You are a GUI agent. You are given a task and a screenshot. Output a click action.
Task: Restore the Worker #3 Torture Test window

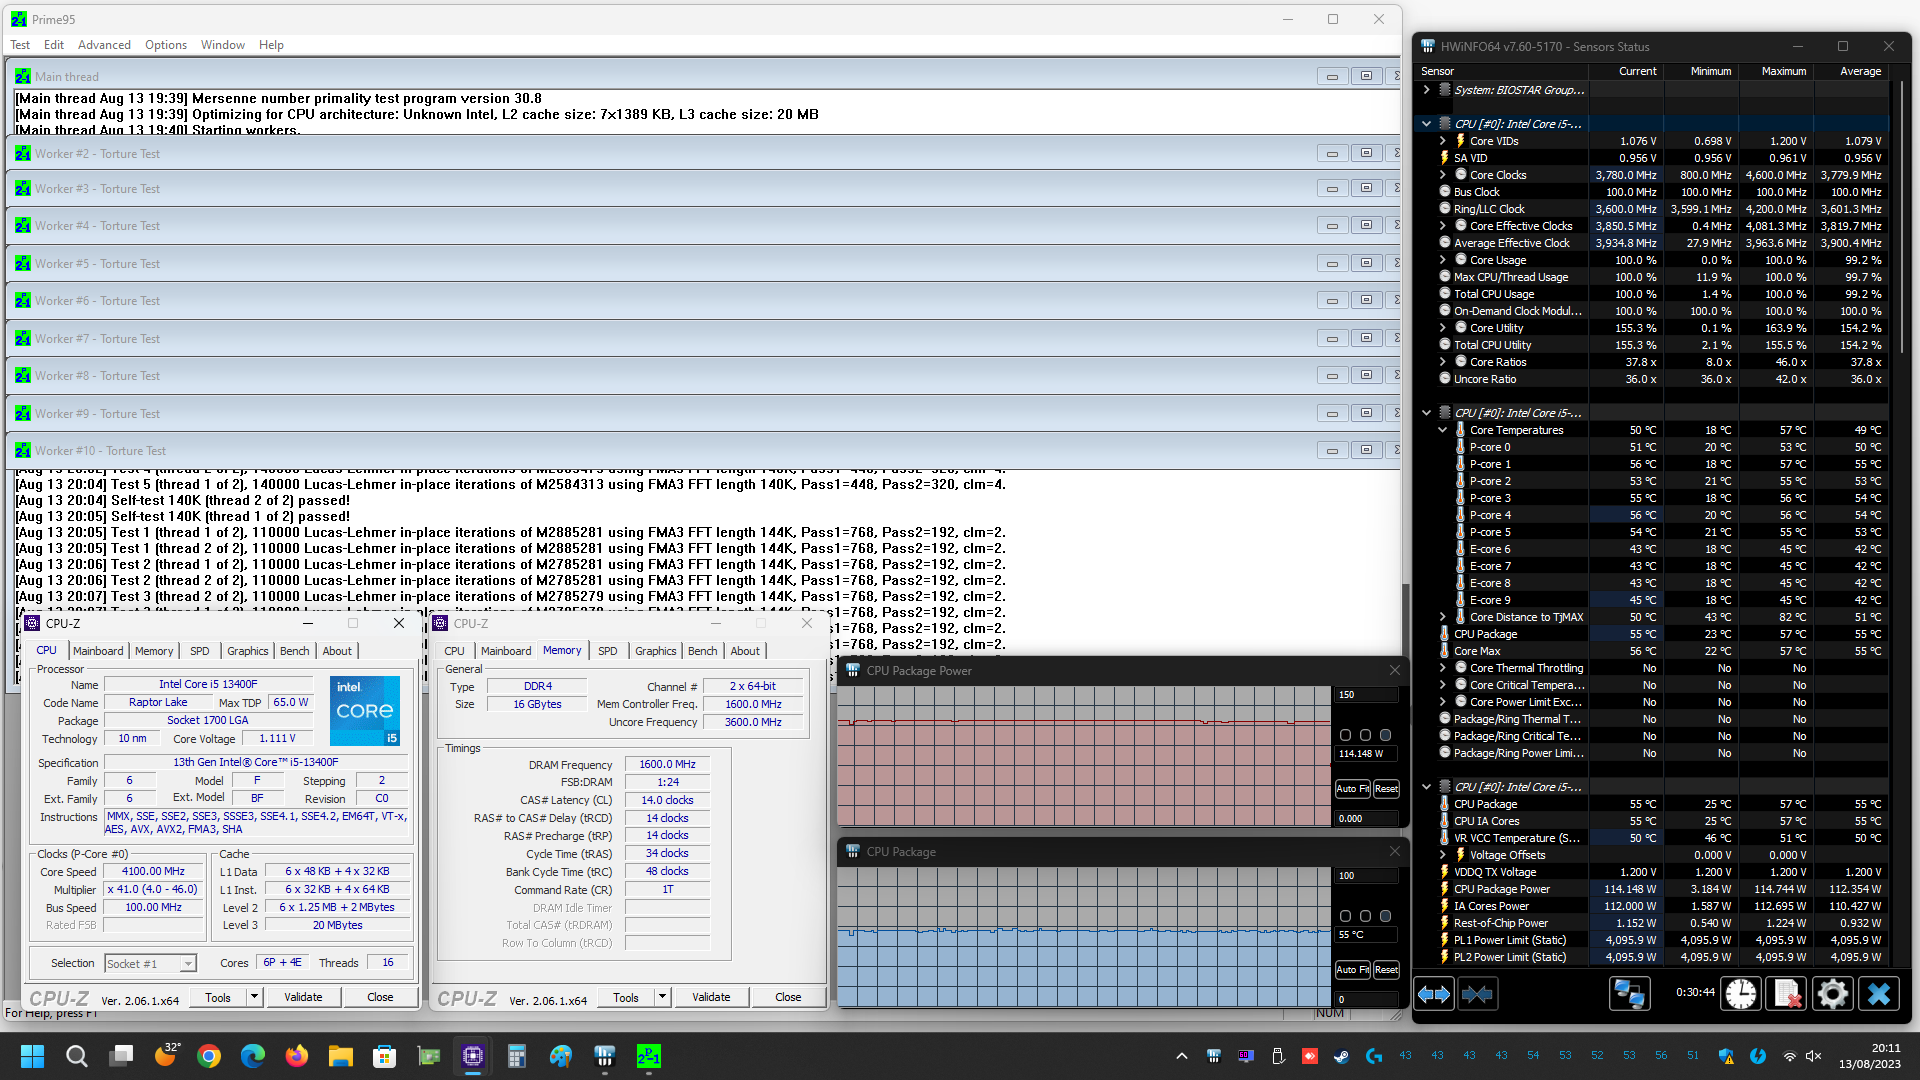tap(1366, 189)
